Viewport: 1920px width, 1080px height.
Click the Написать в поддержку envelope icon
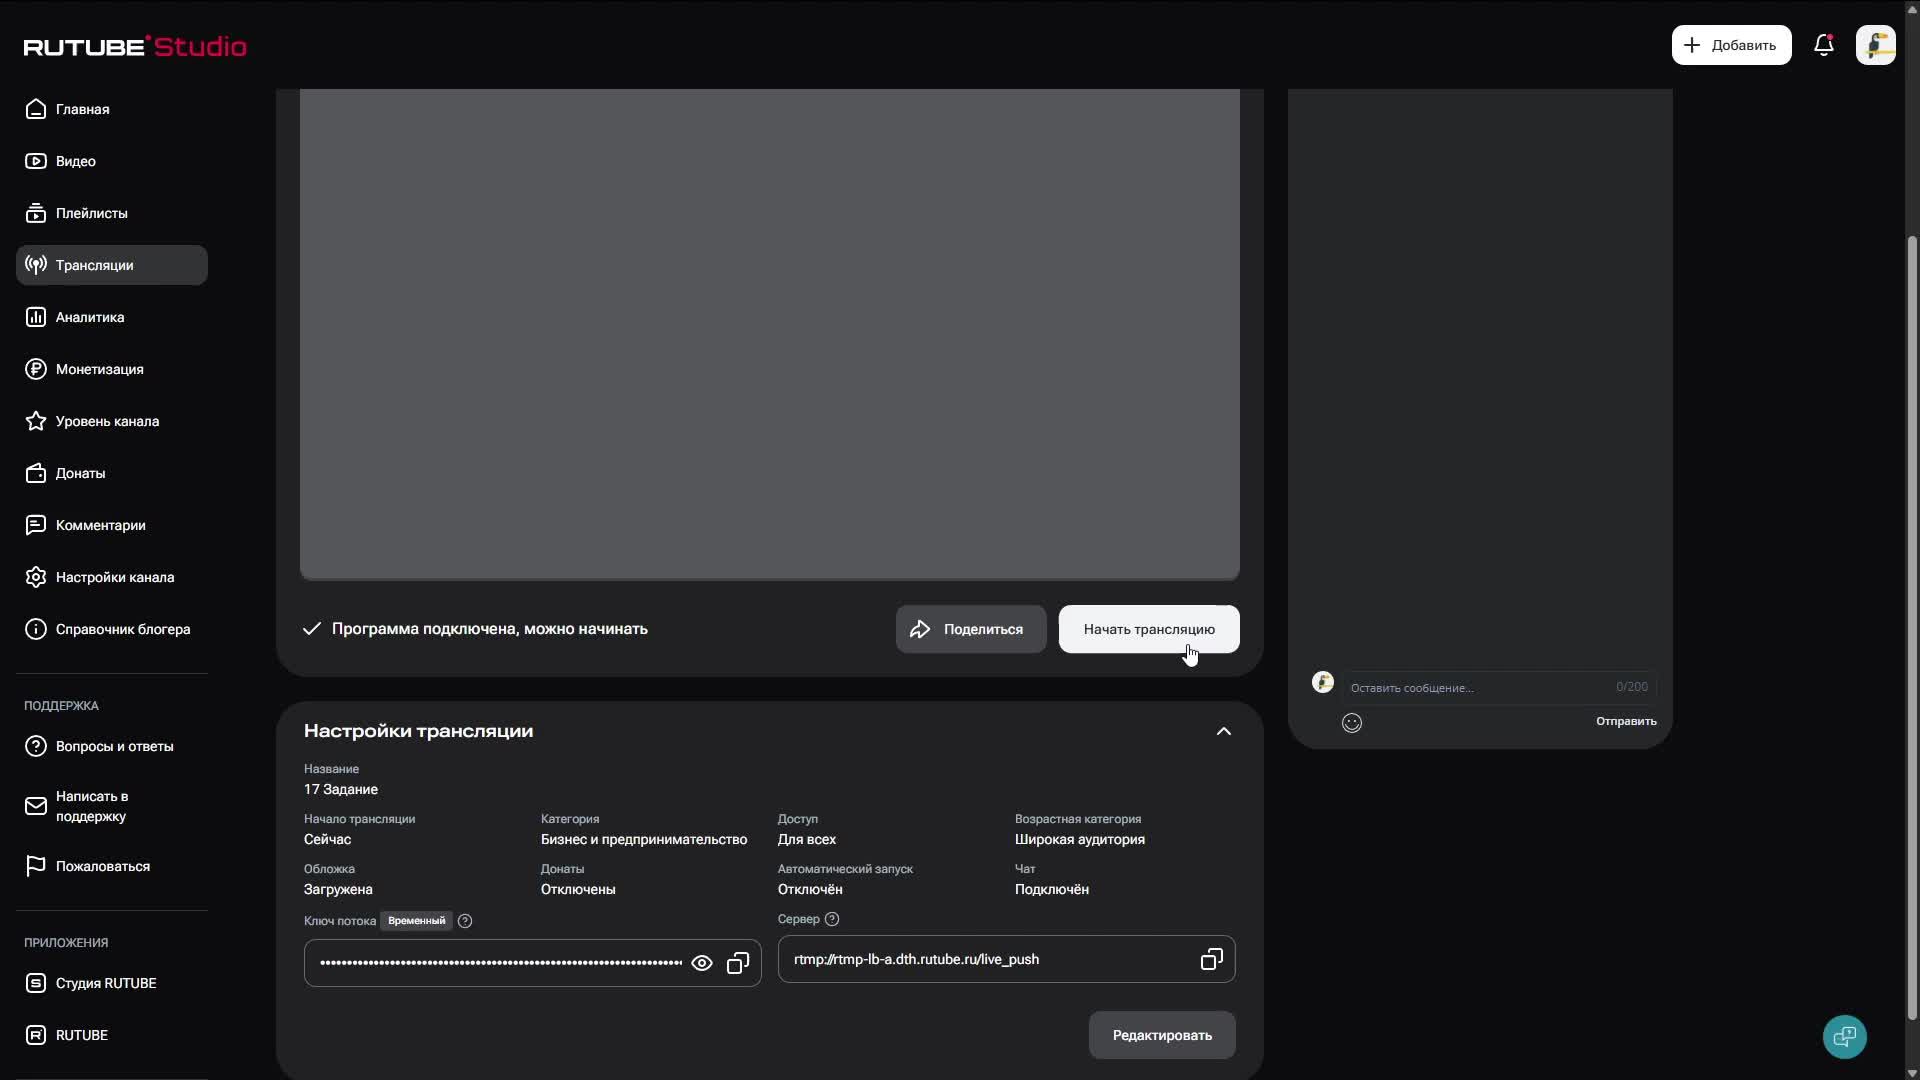click(x=36, y=806)
